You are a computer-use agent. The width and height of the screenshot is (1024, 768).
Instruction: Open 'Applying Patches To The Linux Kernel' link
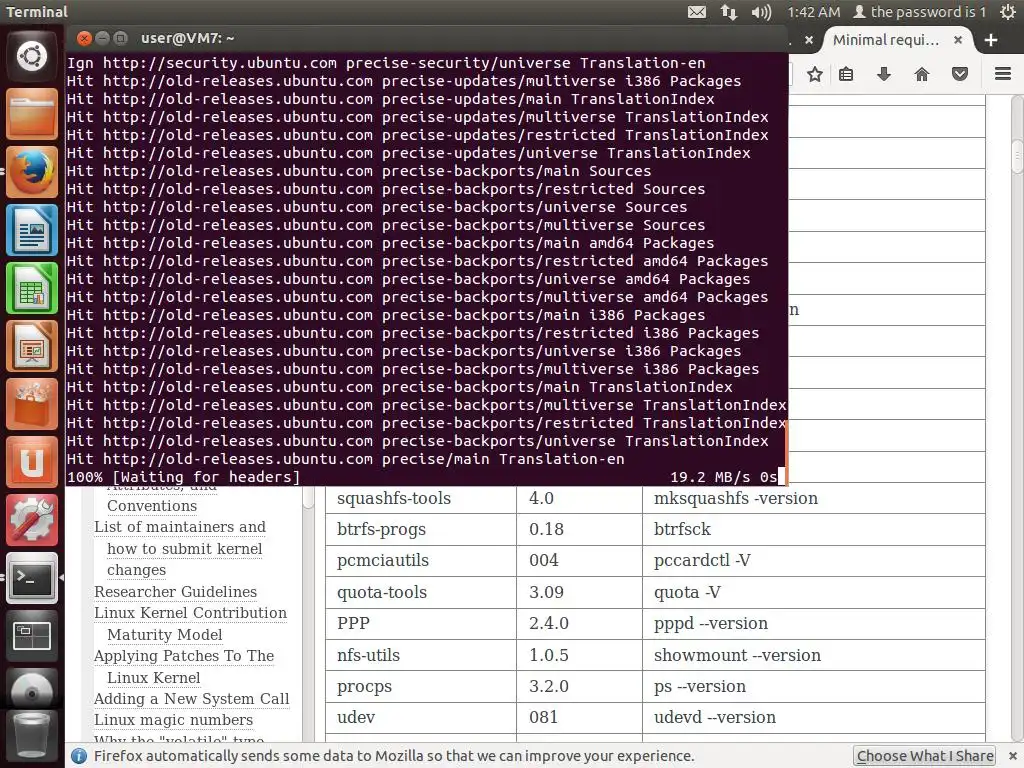coord(184,666)
